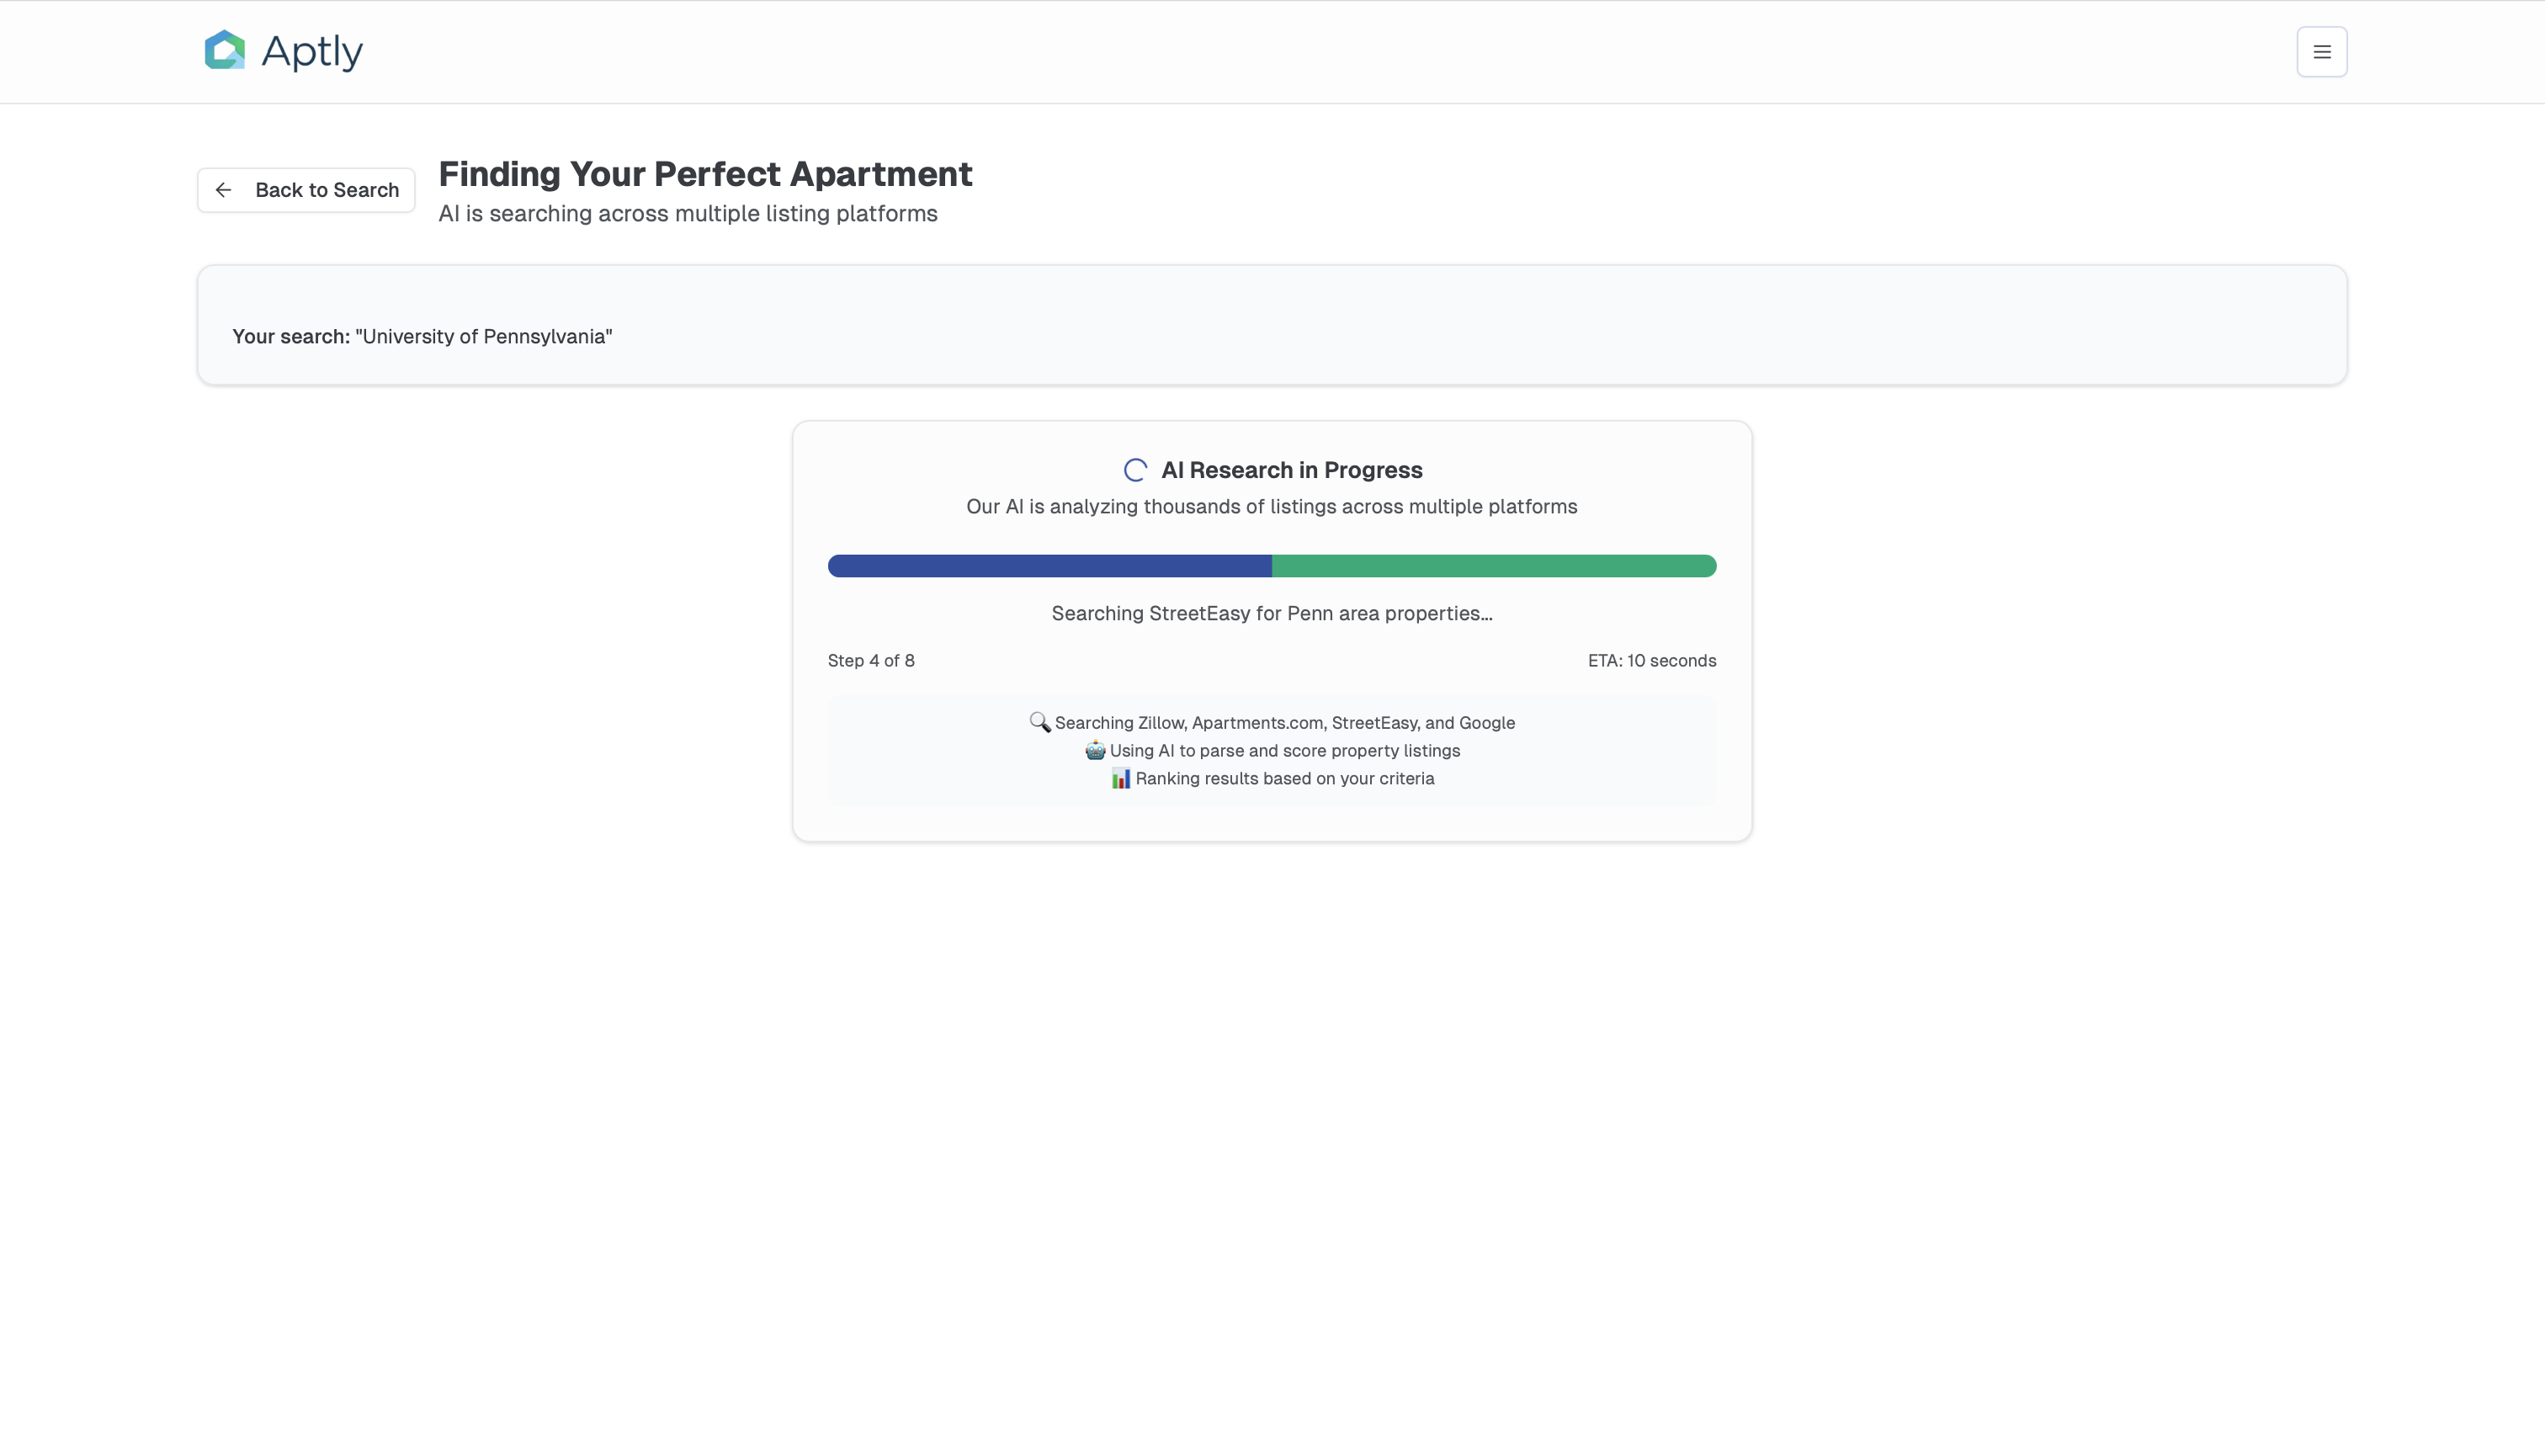
Task: Click the left arrow back icon
Action: [224, 190]
